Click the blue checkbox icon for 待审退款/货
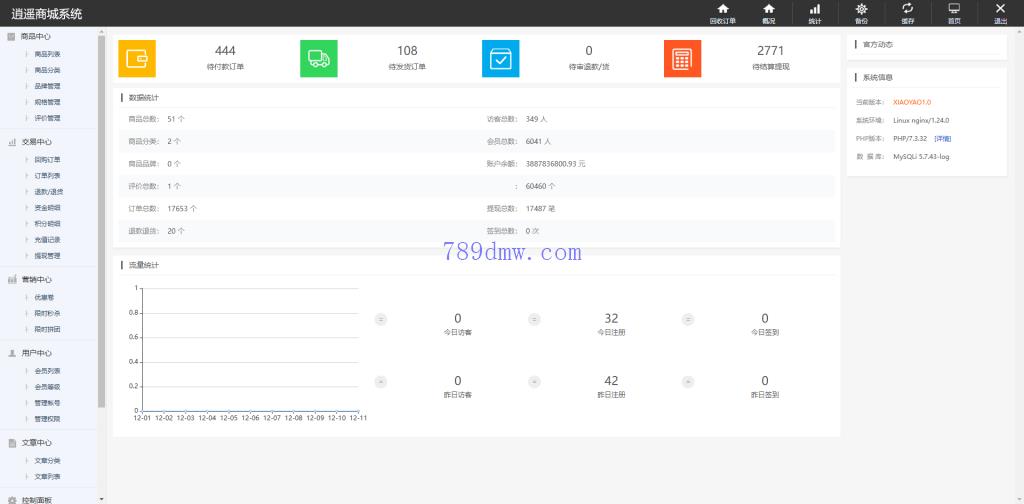The image size is (1024, 504). 501,58
